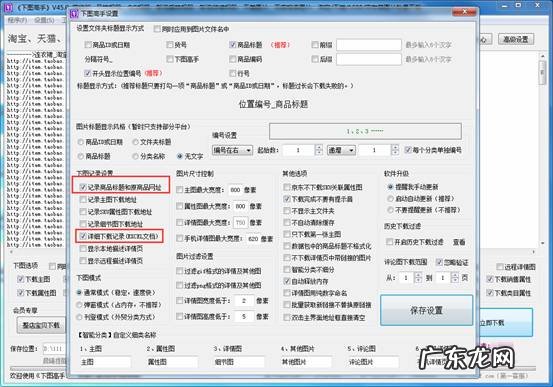Click 高级设置 button in main window
This screenshot has width=553, height=387.
[x=516, y=39]
